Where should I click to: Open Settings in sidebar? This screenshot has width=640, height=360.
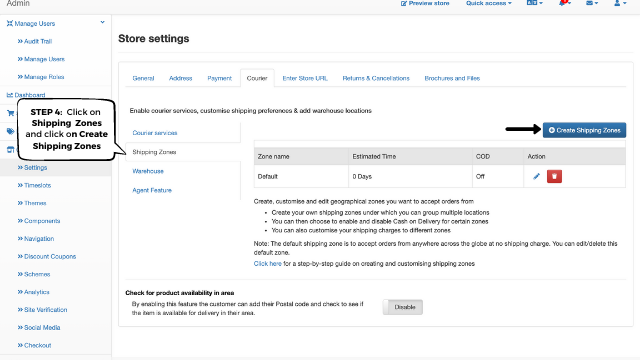(36, 167)
